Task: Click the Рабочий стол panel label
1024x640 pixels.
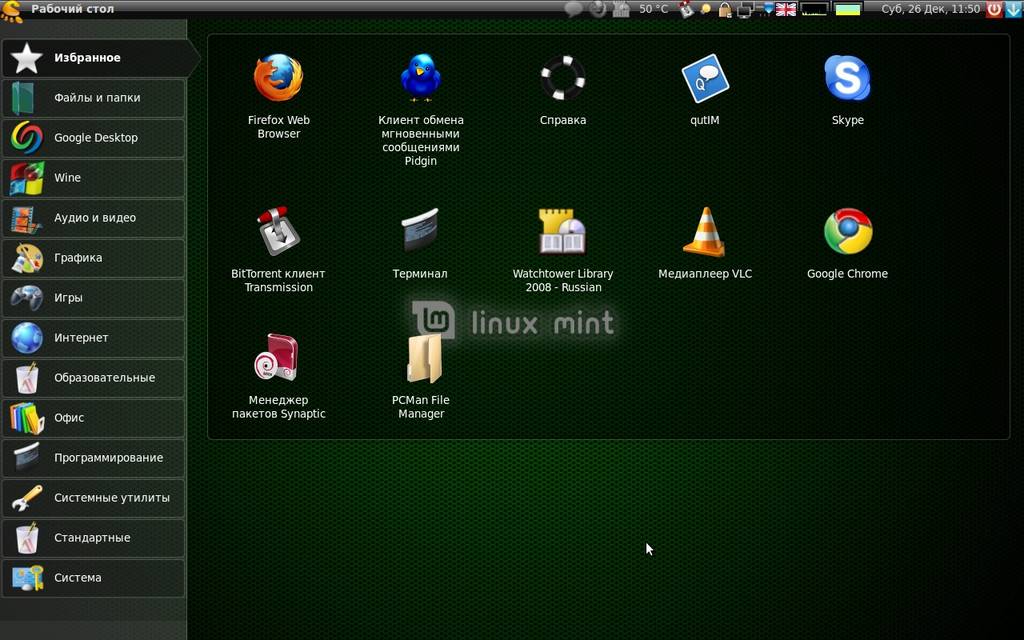Action: (x=72, y=9)
